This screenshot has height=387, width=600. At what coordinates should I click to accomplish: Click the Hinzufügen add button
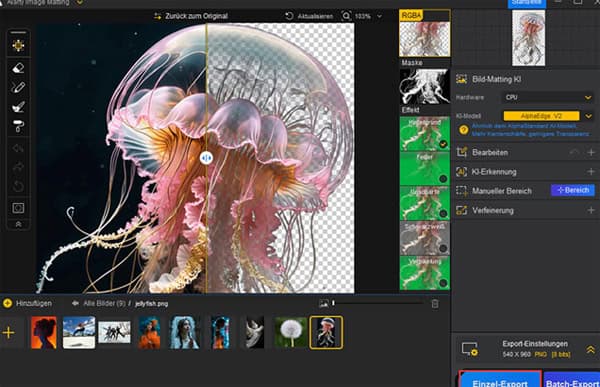coord(27,304)
